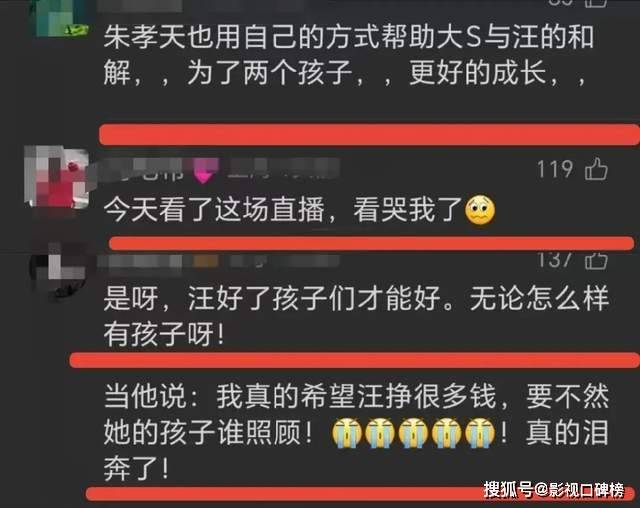This screenshot has height=508, width=640.
Task: Click first crying emoji after 谁照顾
Action: (347, 433)
